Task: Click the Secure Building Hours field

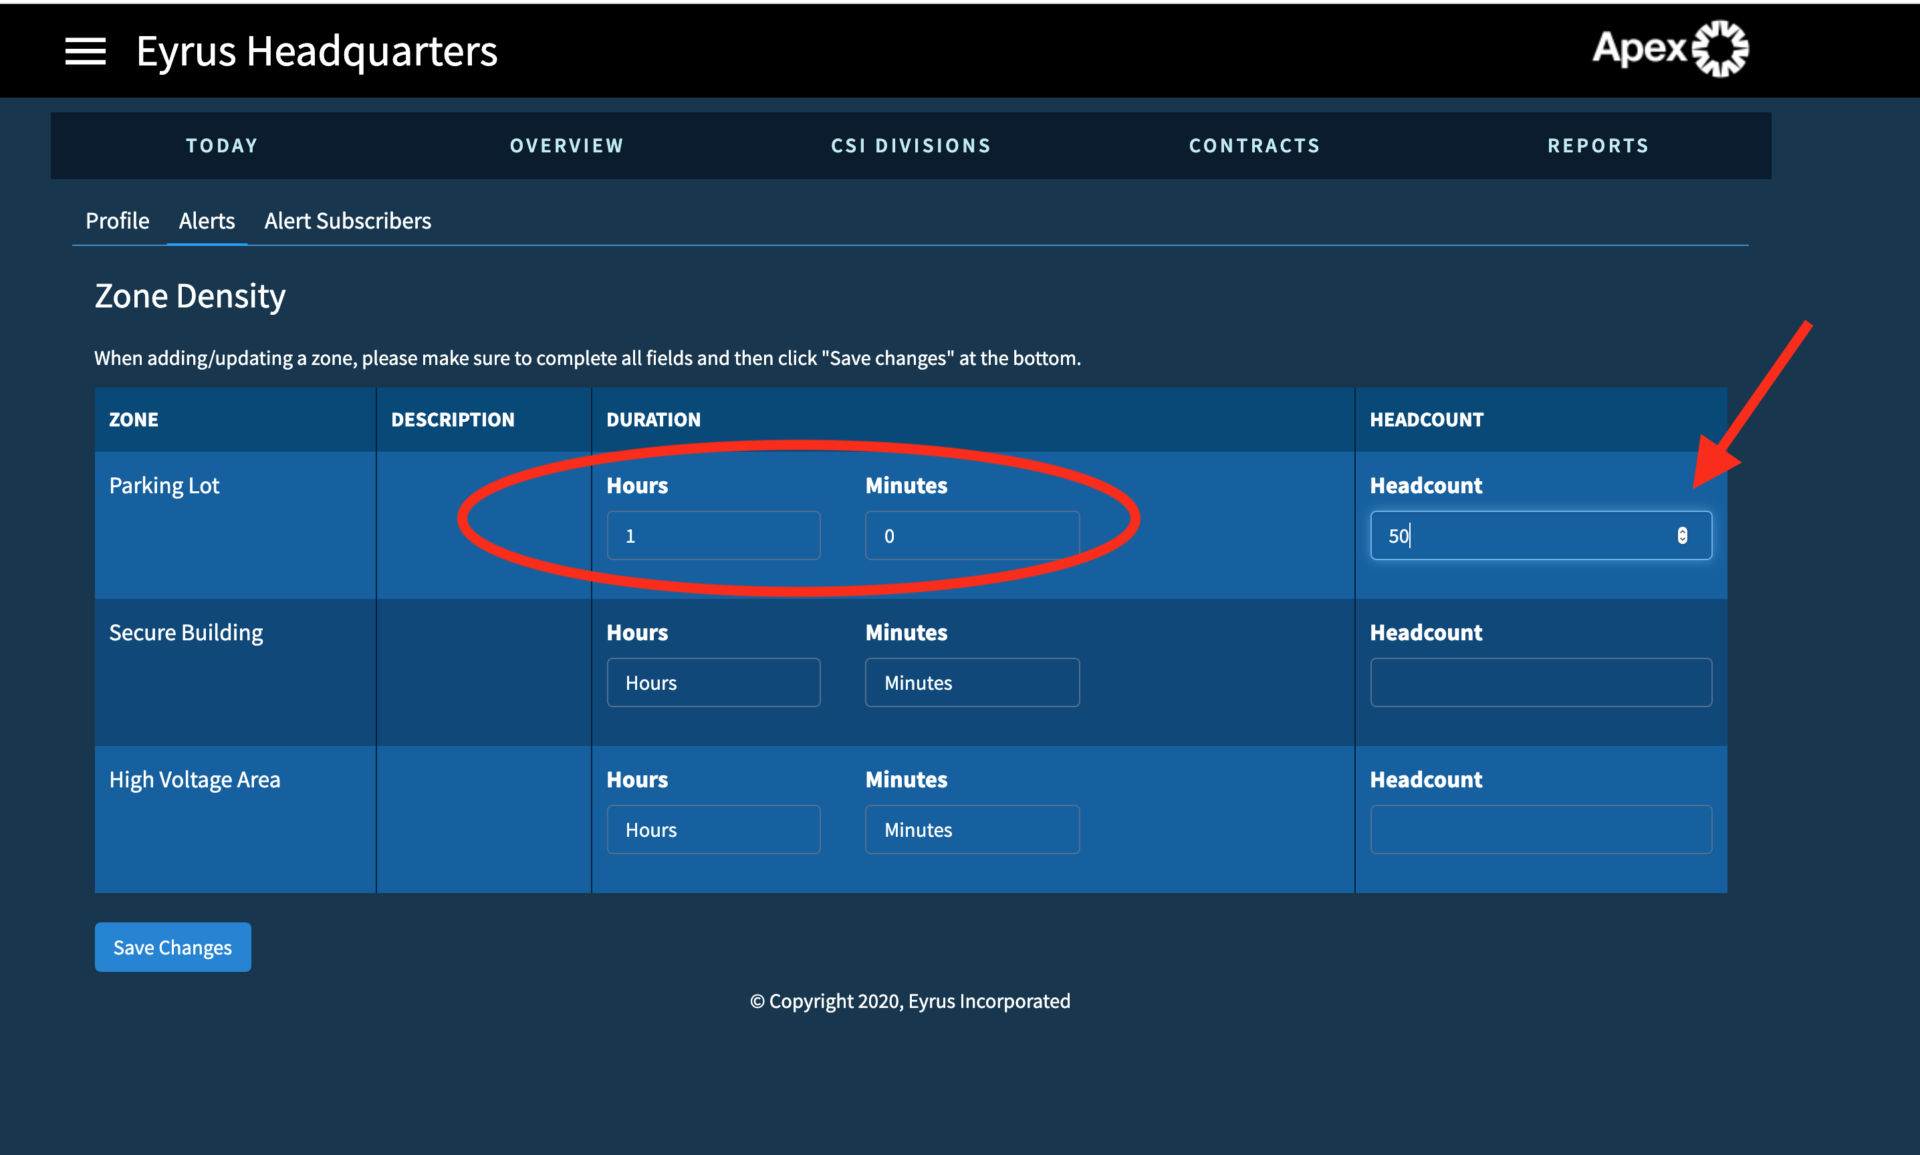Action: tap(713, 682)
